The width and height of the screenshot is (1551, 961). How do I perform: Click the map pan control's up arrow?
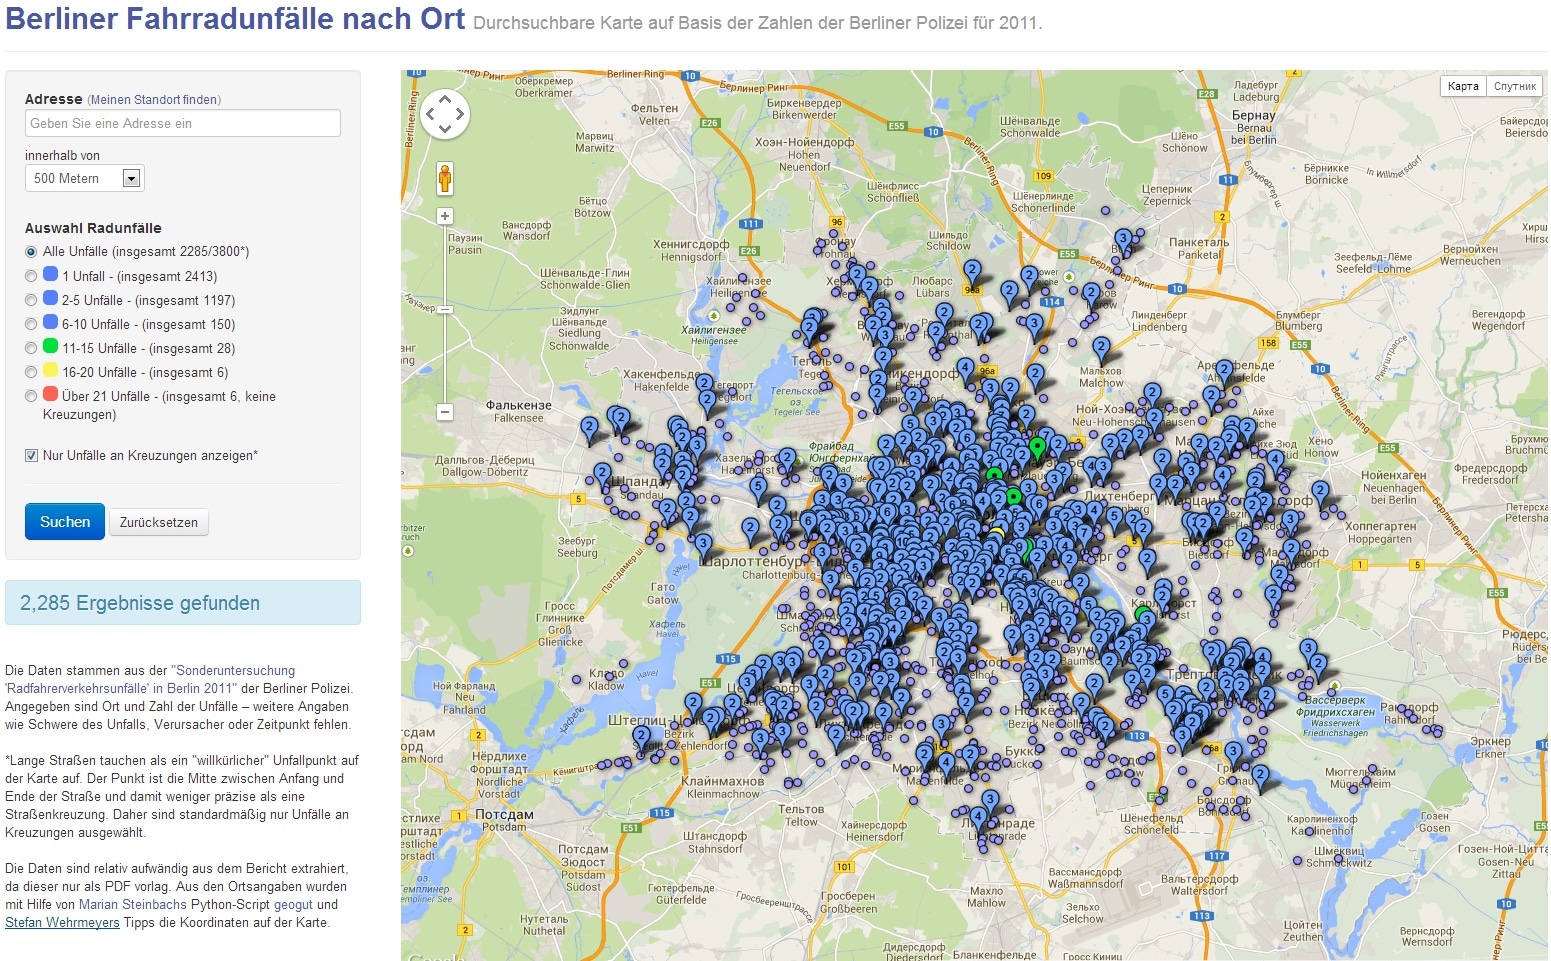point(445,98)
